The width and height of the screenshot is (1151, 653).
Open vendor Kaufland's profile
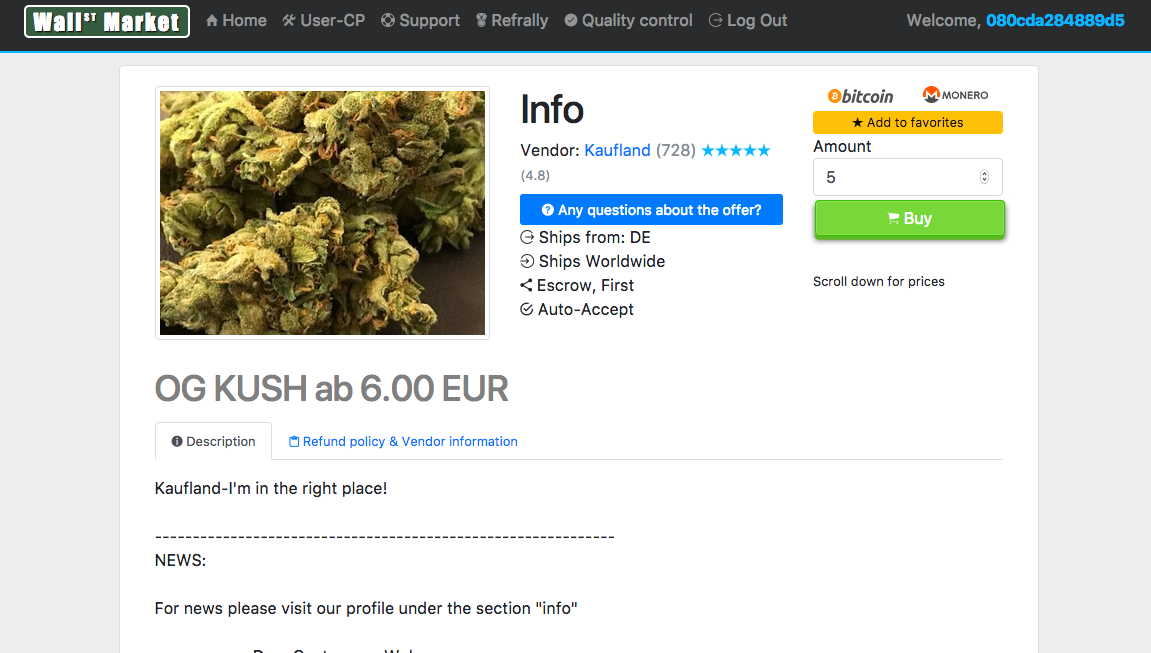coord(617,150)
